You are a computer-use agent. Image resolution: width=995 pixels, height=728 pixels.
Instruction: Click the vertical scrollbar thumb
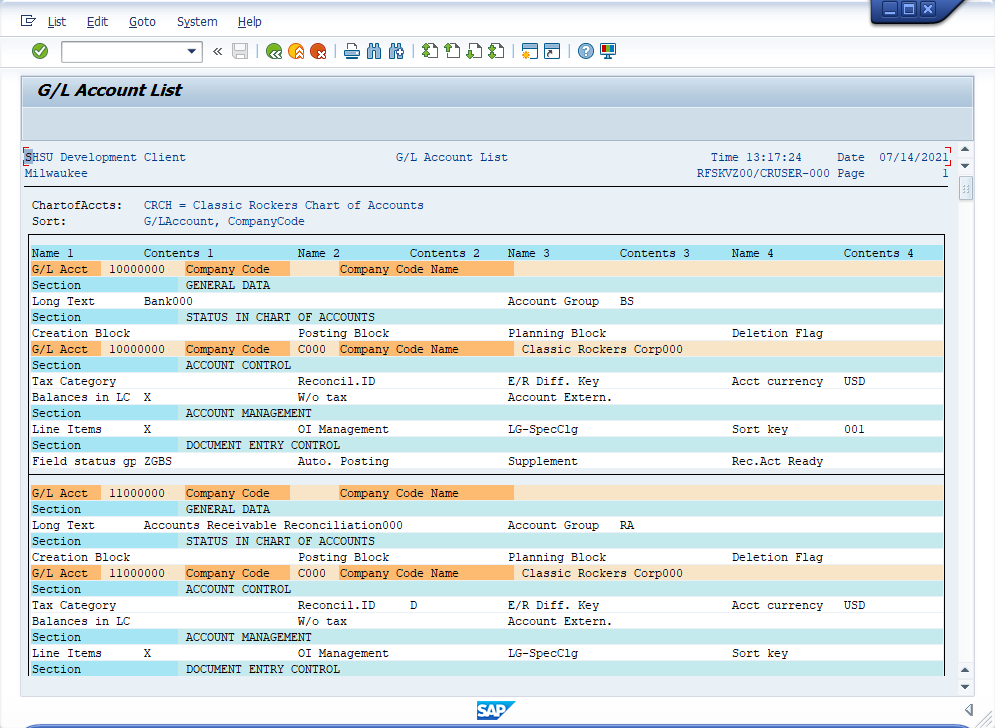click(965, 189)
